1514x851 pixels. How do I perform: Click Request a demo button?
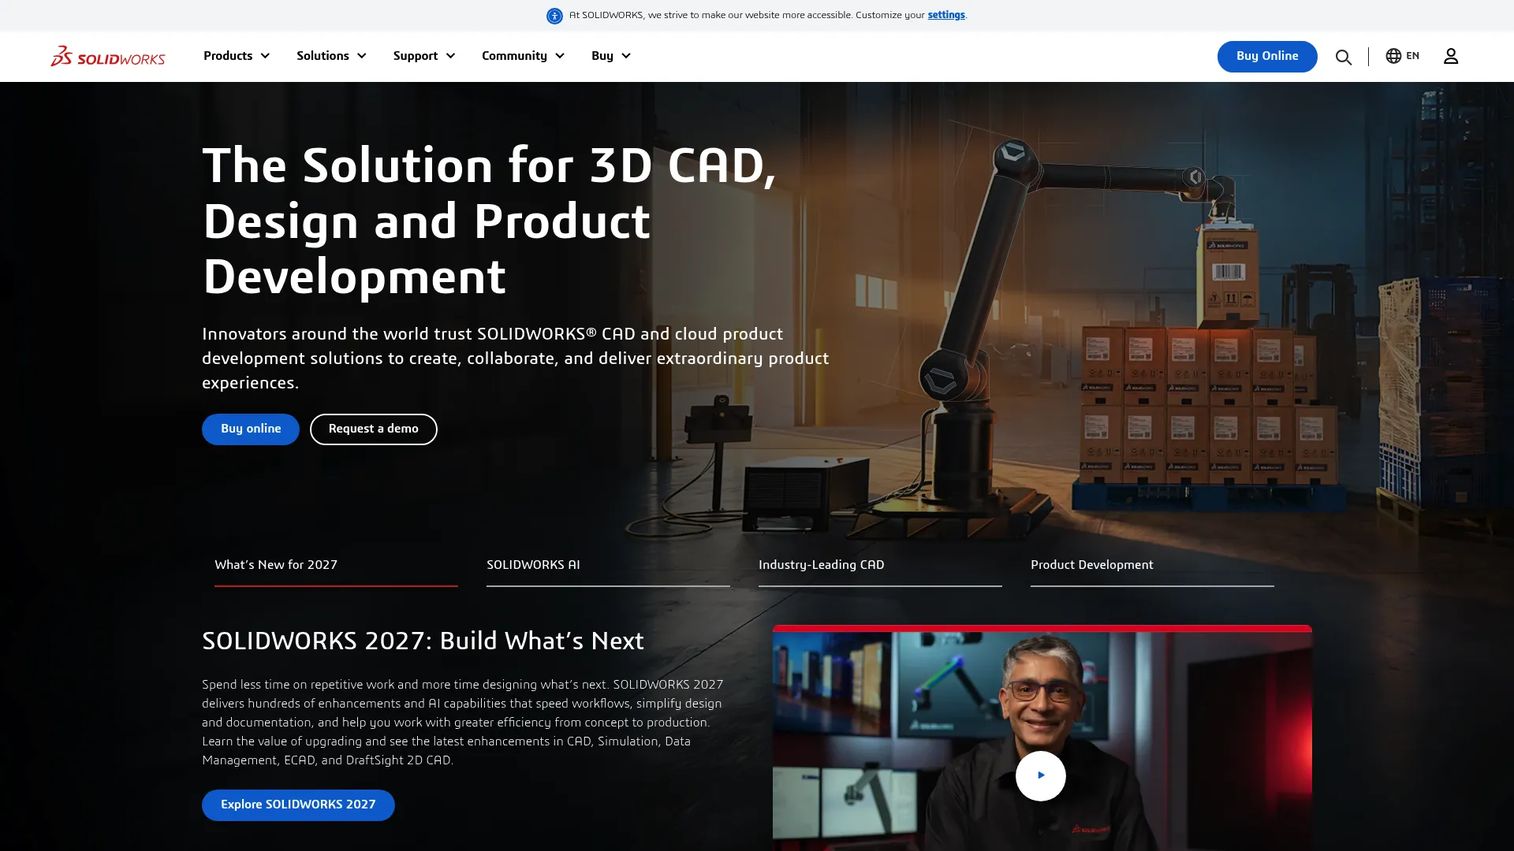tap(373, 429)
